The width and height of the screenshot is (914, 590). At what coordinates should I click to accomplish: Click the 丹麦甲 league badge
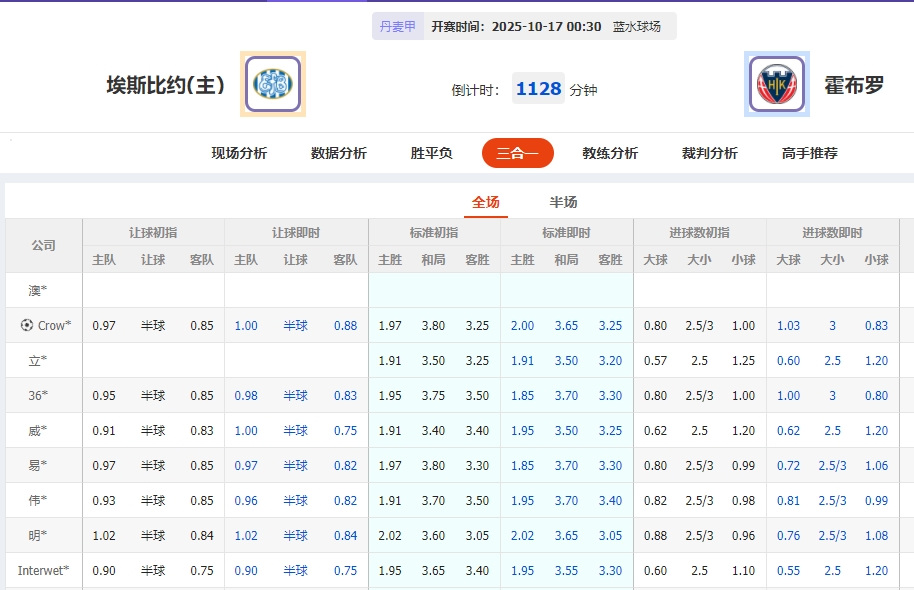click(399, 26)
